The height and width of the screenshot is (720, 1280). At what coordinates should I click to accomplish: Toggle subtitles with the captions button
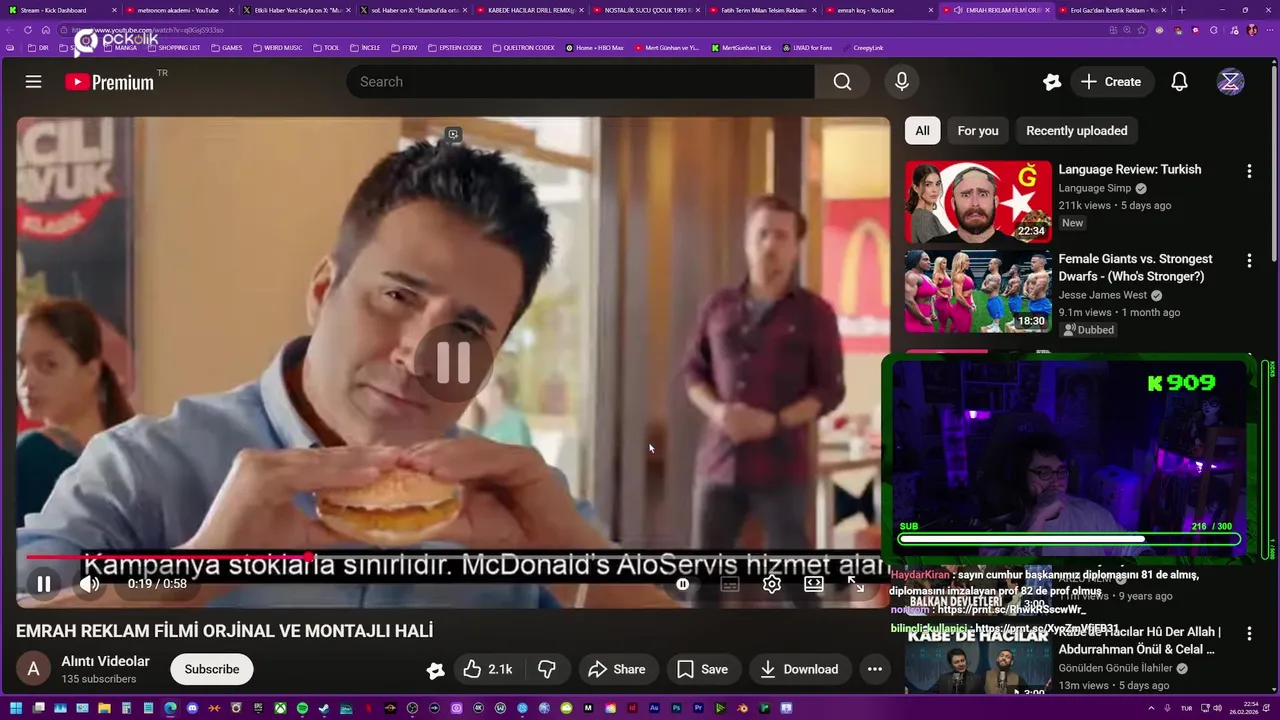(x=730, y=584)
